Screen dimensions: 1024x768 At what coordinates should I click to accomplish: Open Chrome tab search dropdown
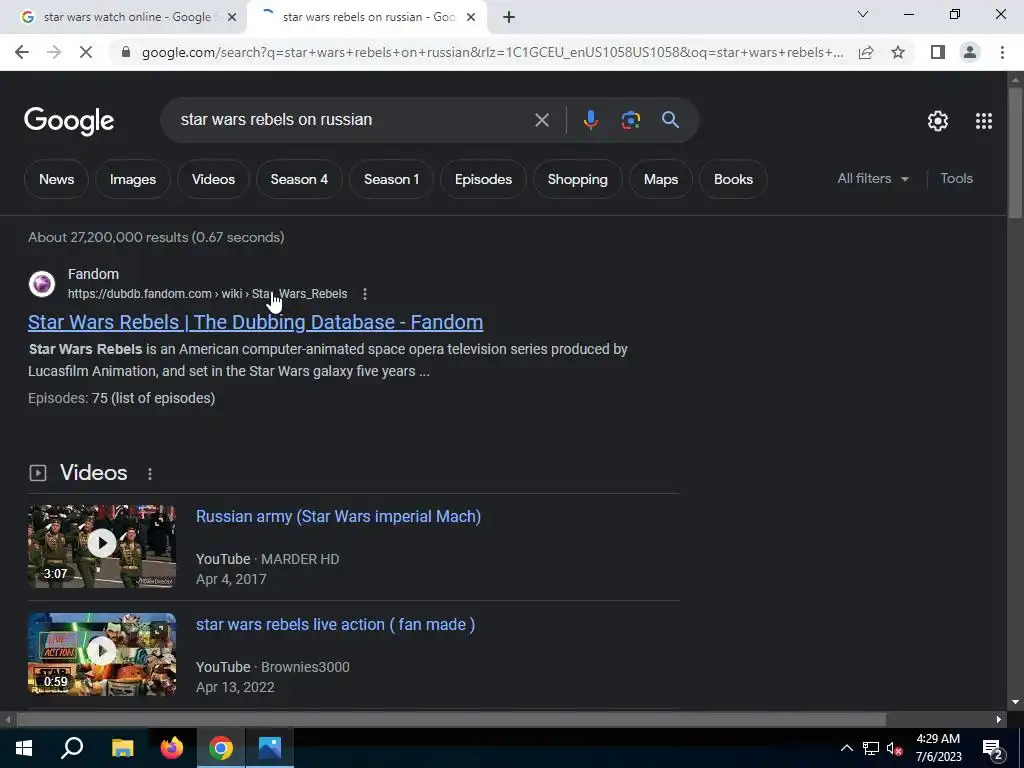coord(863,14)
